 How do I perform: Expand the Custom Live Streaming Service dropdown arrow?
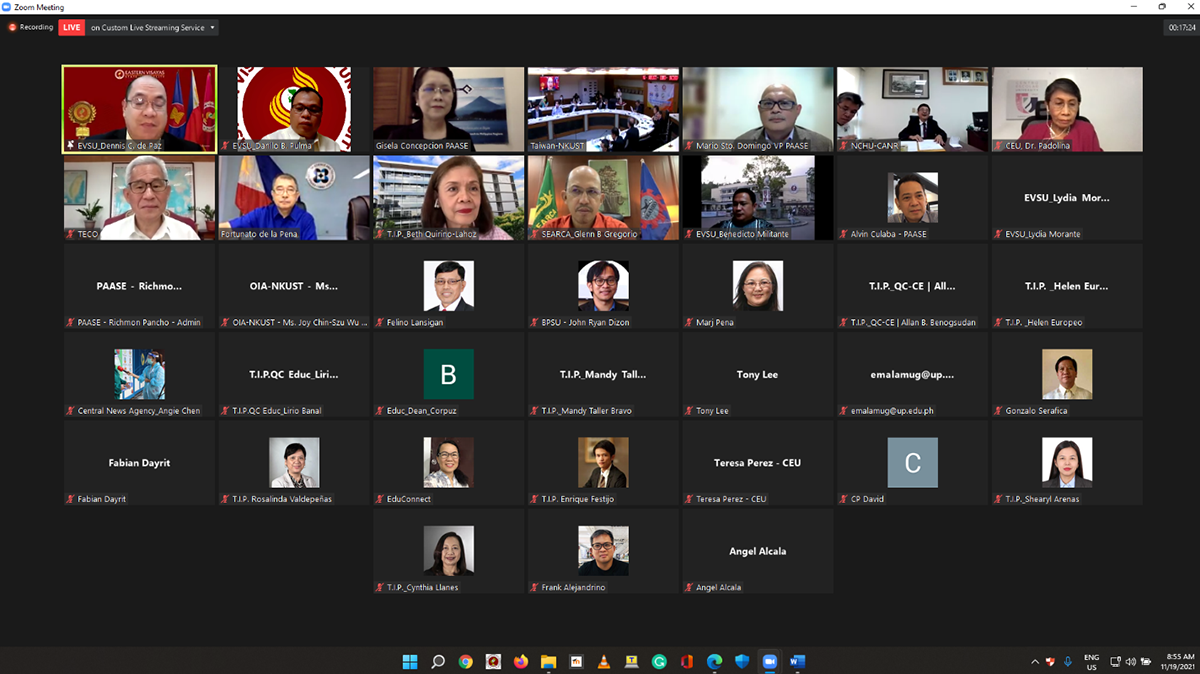(x=213, y=28)
